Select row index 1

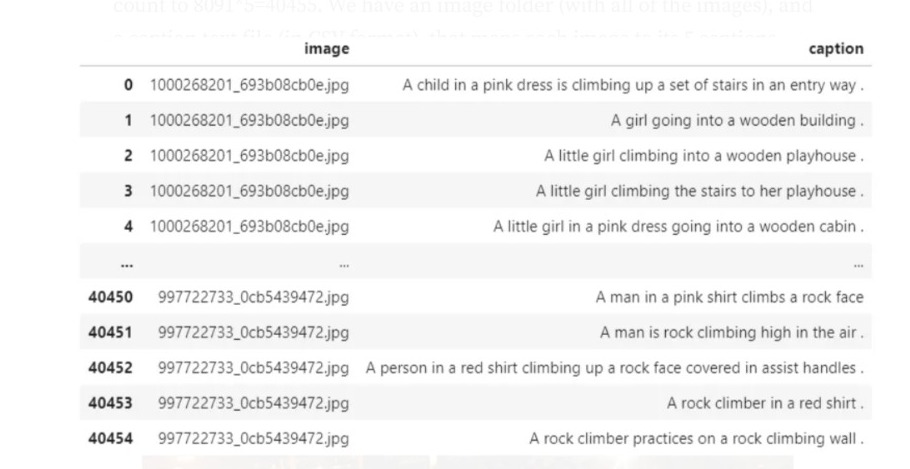[128, 121]
